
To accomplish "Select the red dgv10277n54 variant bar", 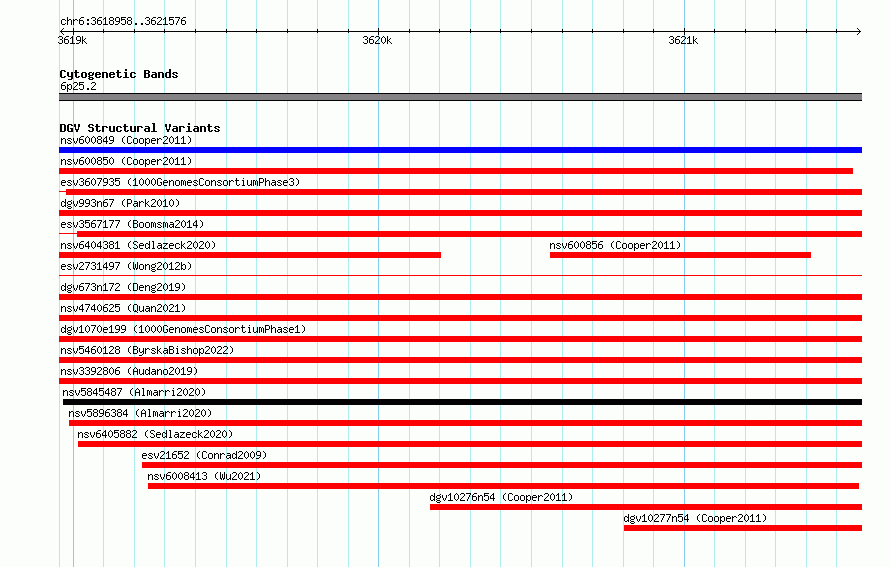I will [743, 528].
